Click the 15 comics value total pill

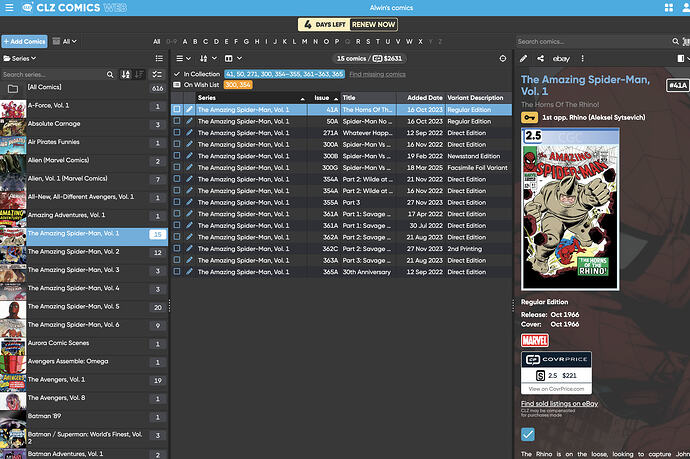coord(369,58)
